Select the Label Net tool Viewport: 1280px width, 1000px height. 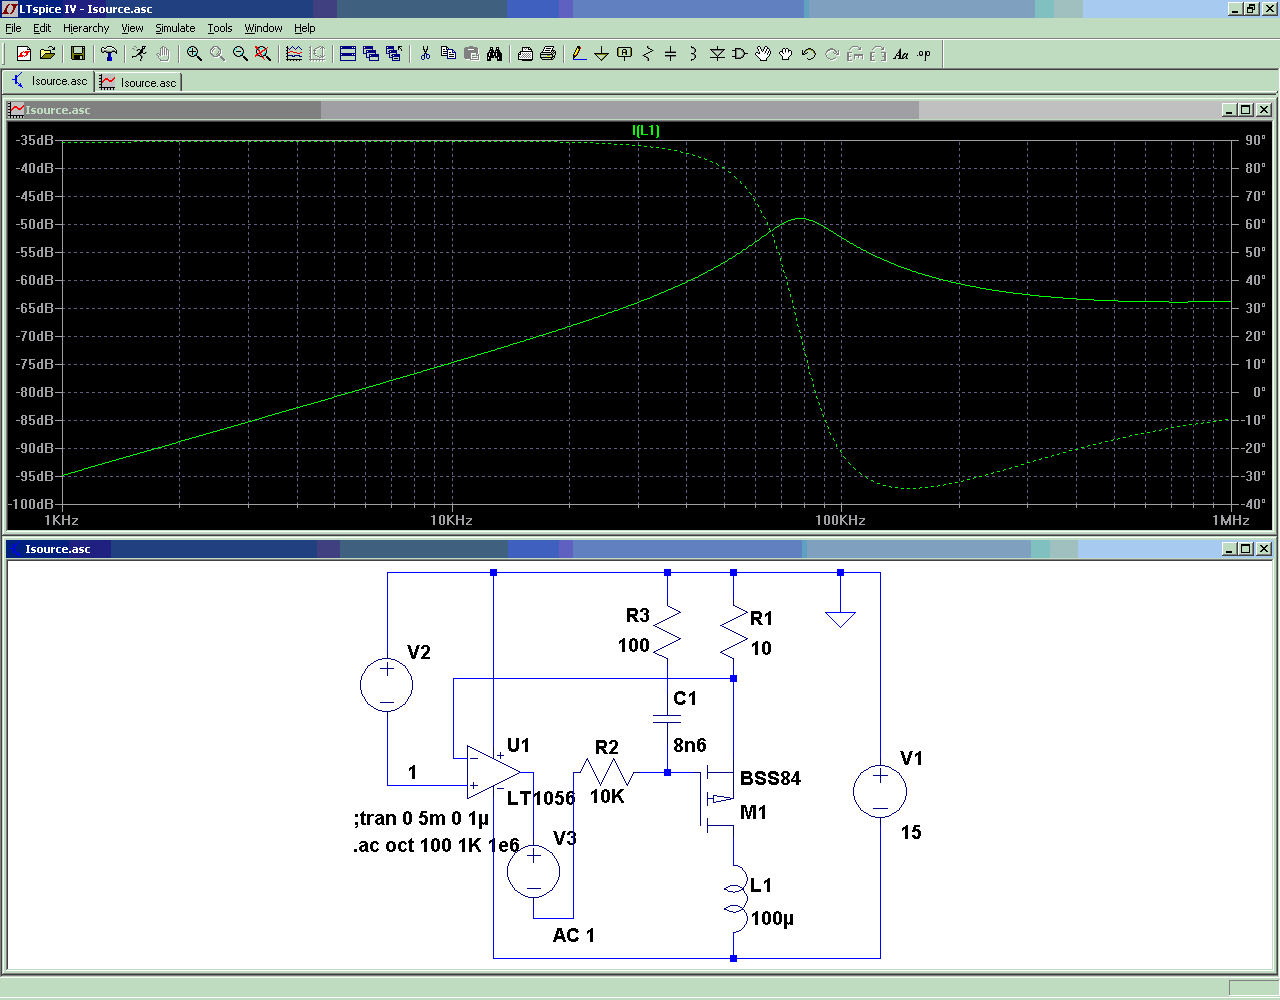pyautogui.click(x=625, y=54)
